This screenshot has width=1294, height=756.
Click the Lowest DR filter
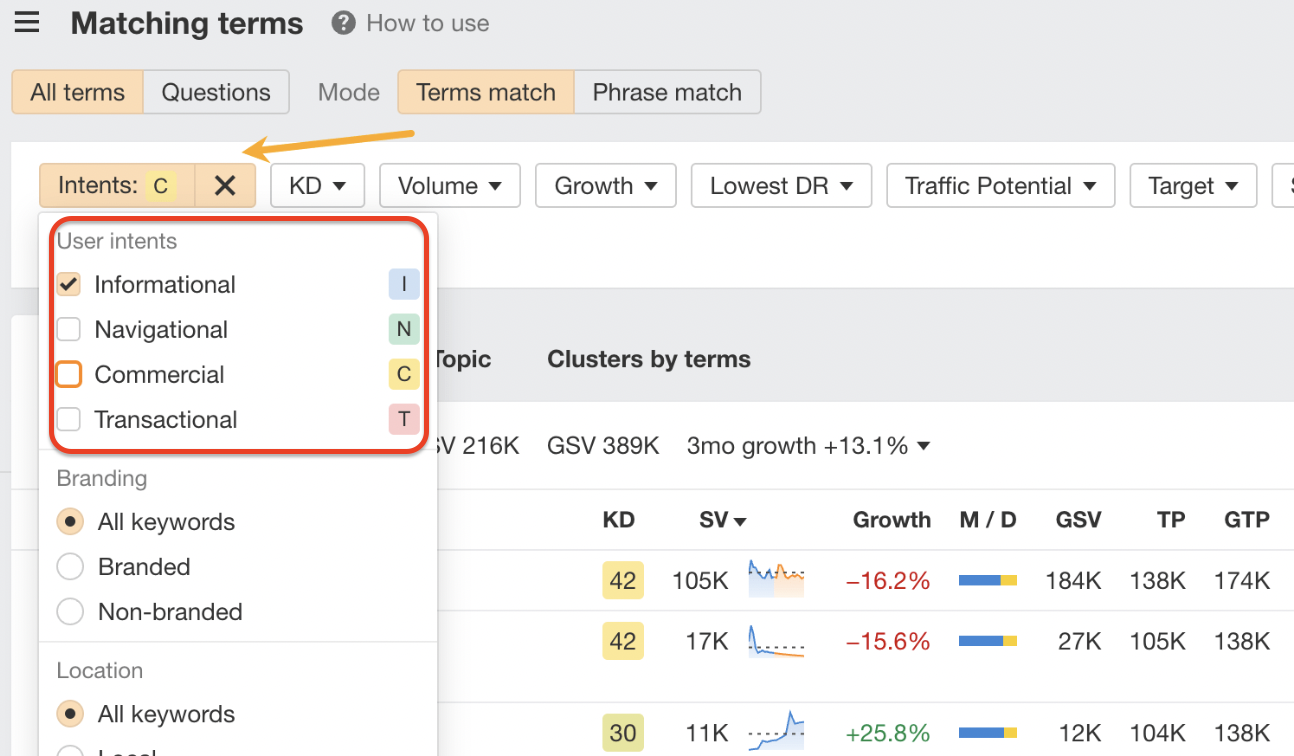pos(781,185)
